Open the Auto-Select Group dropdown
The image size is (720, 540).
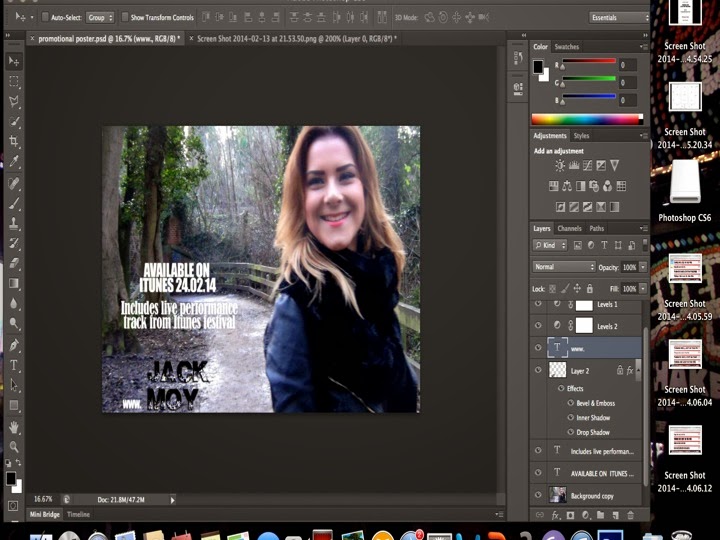pos(99,17)
